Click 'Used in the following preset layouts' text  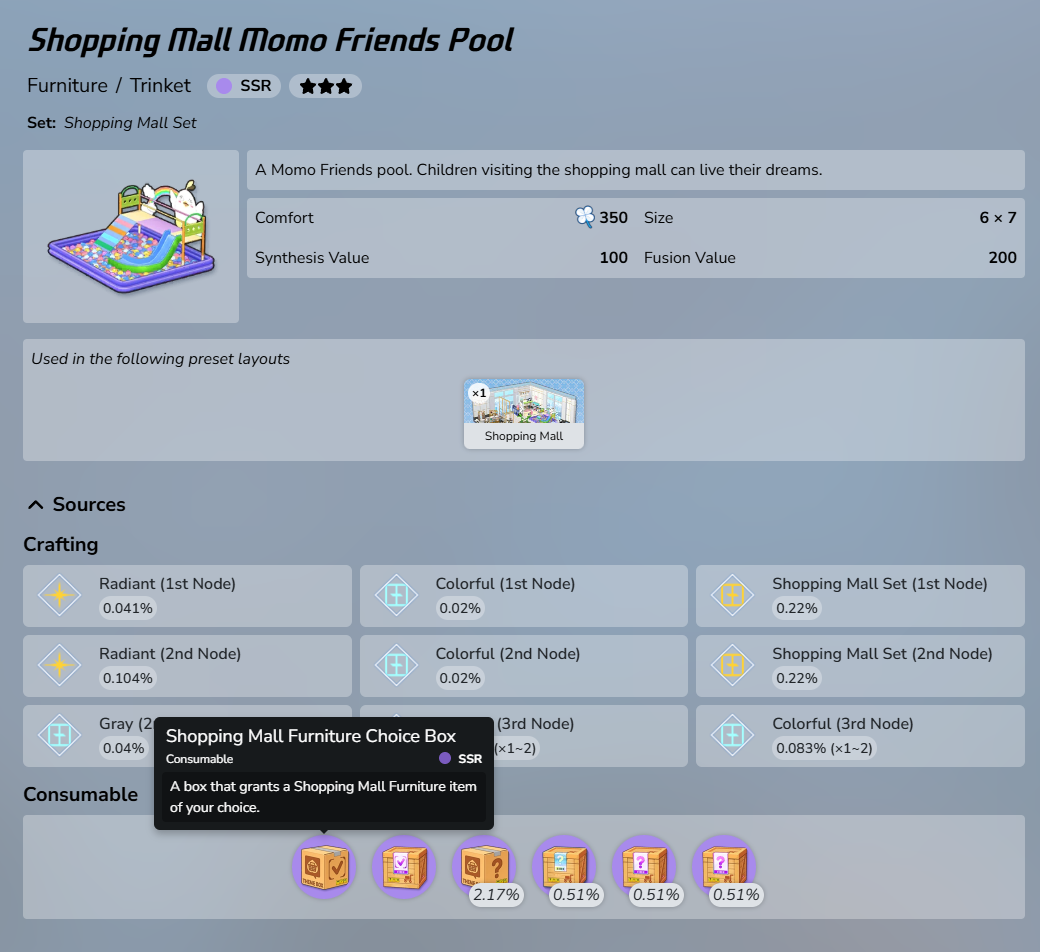click(161, 359)
